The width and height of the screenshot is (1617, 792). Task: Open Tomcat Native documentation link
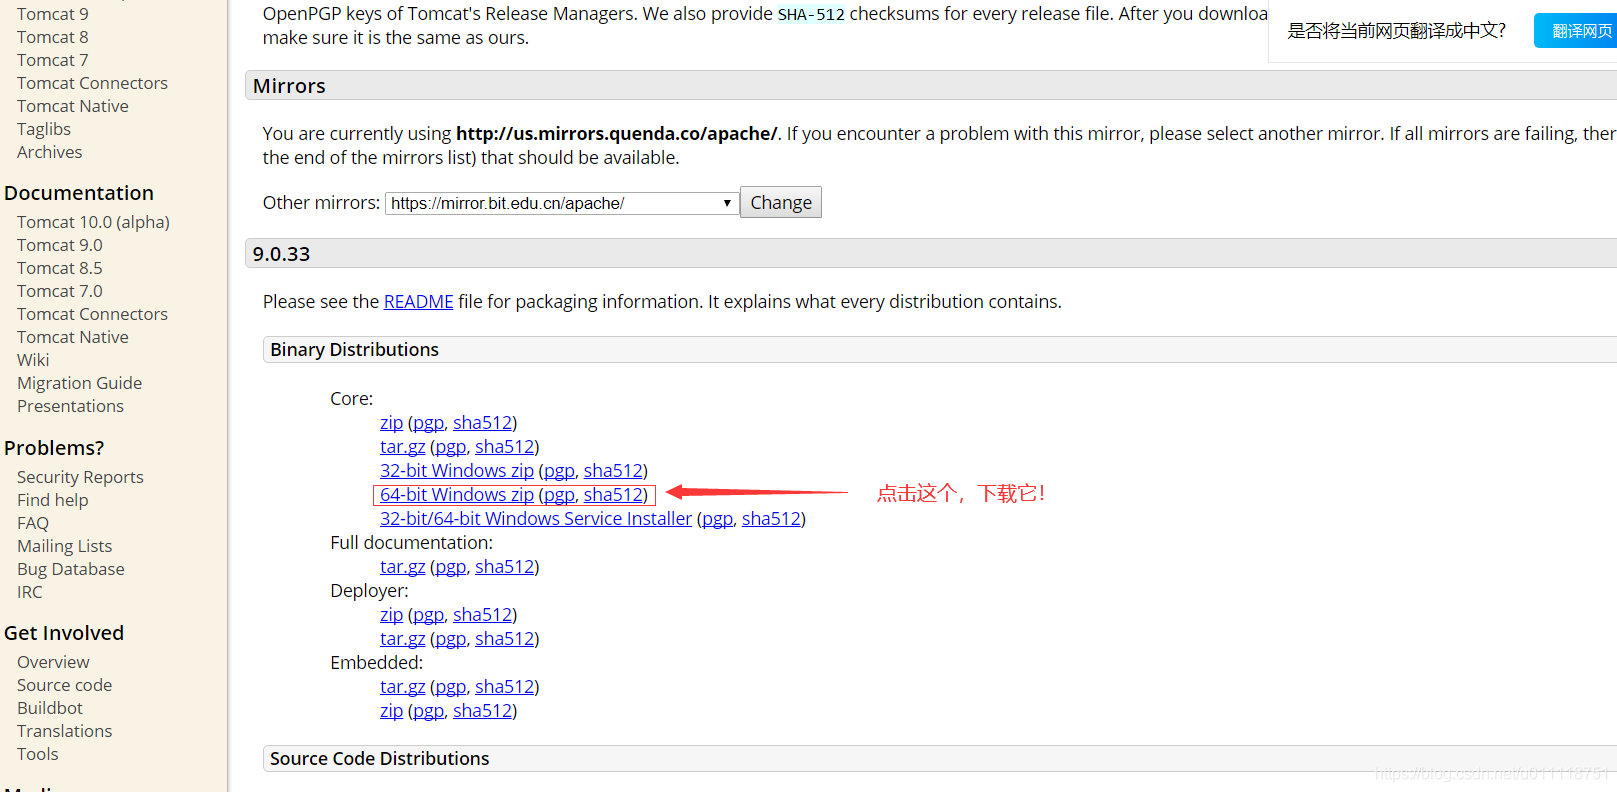coord(72,337)
